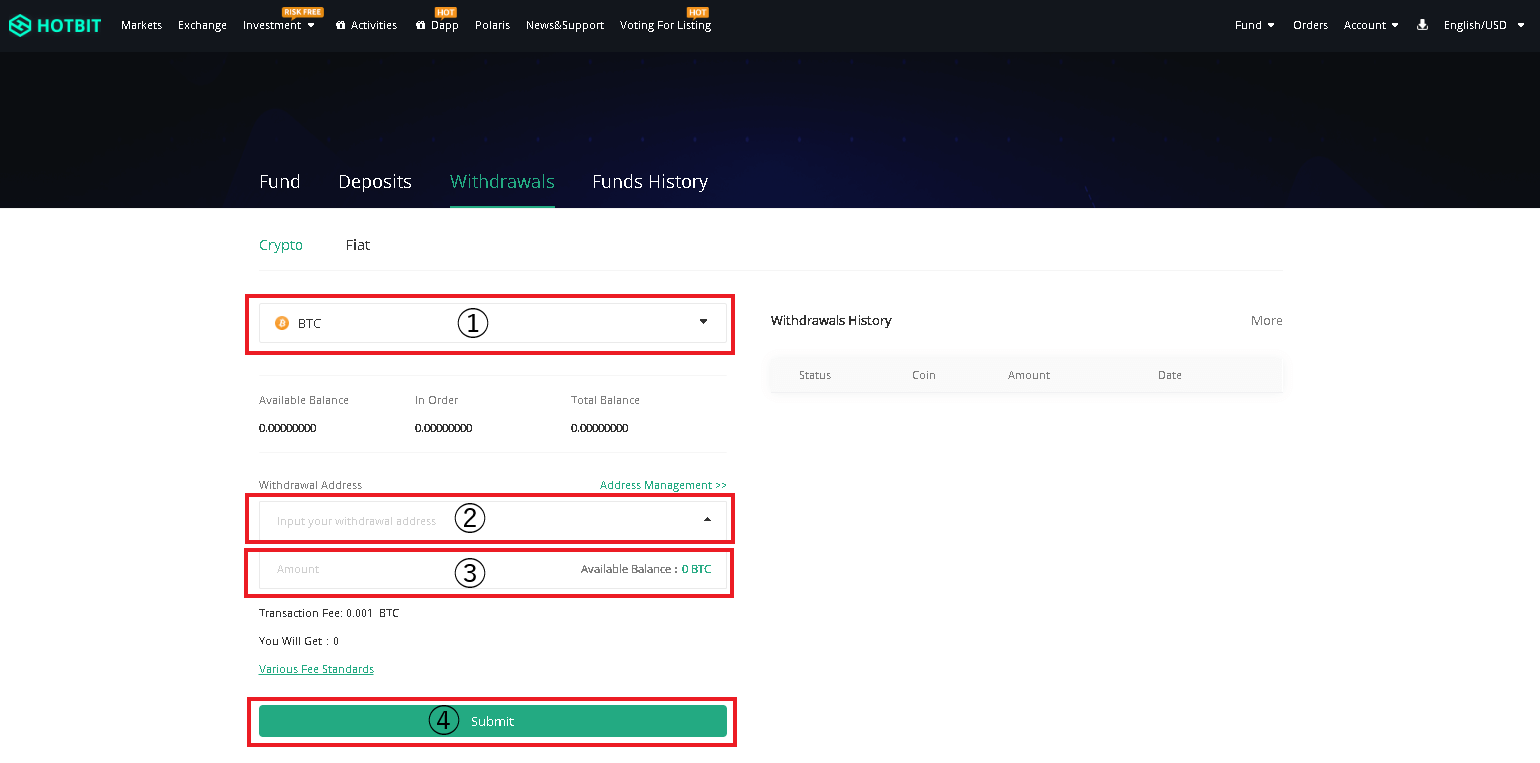Open News&Support in navigation
The width and height of the screenshot is (1540, 763).
[565, 25]
